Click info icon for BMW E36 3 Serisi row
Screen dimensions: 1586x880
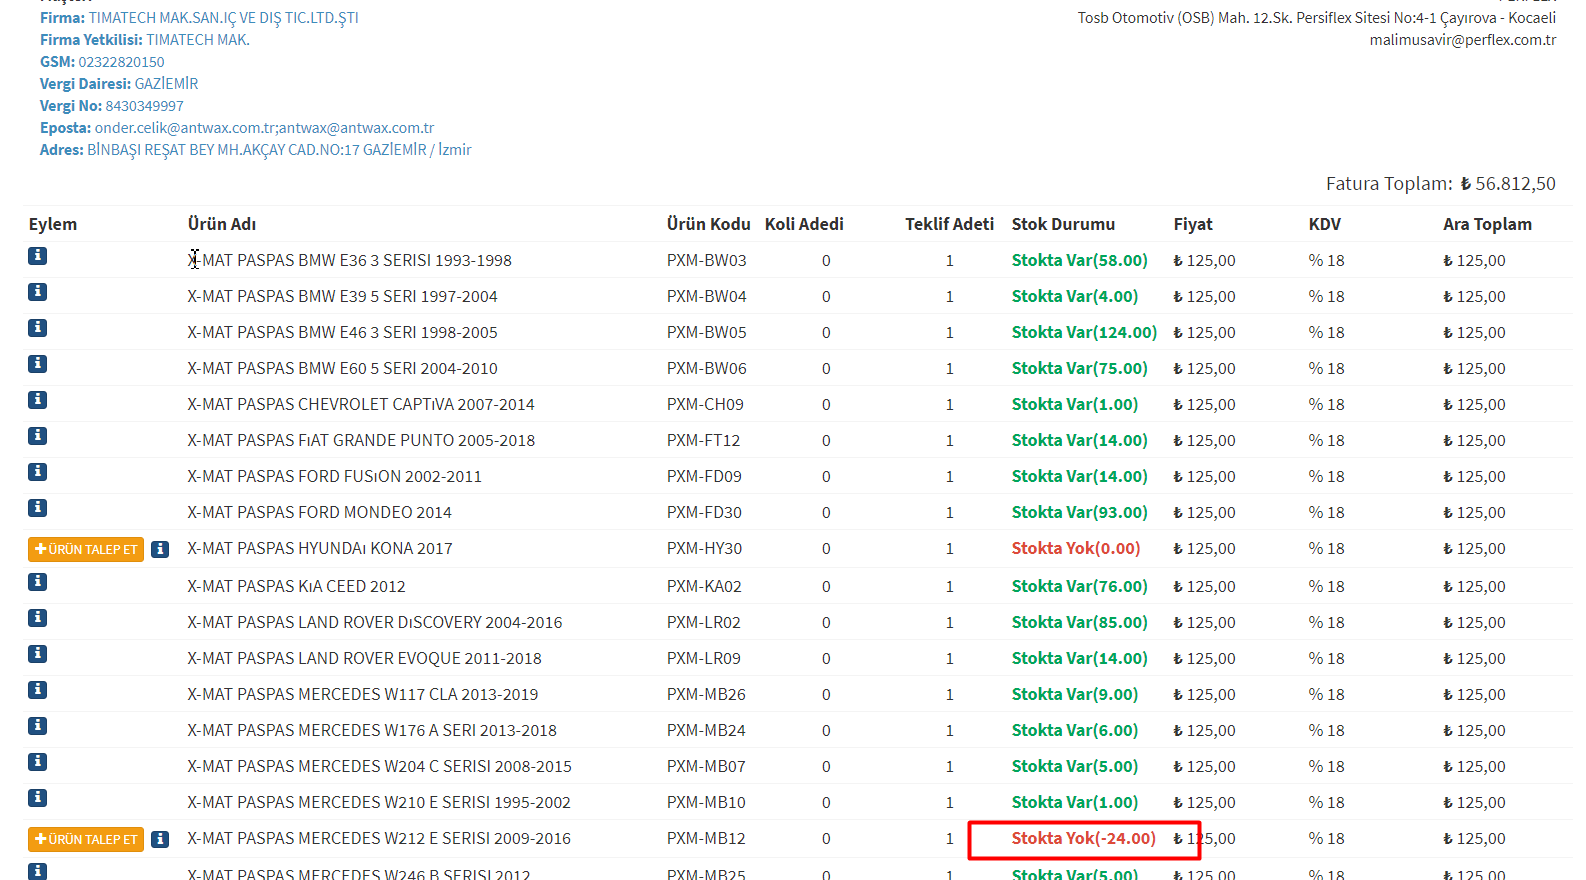pos(37,256)
